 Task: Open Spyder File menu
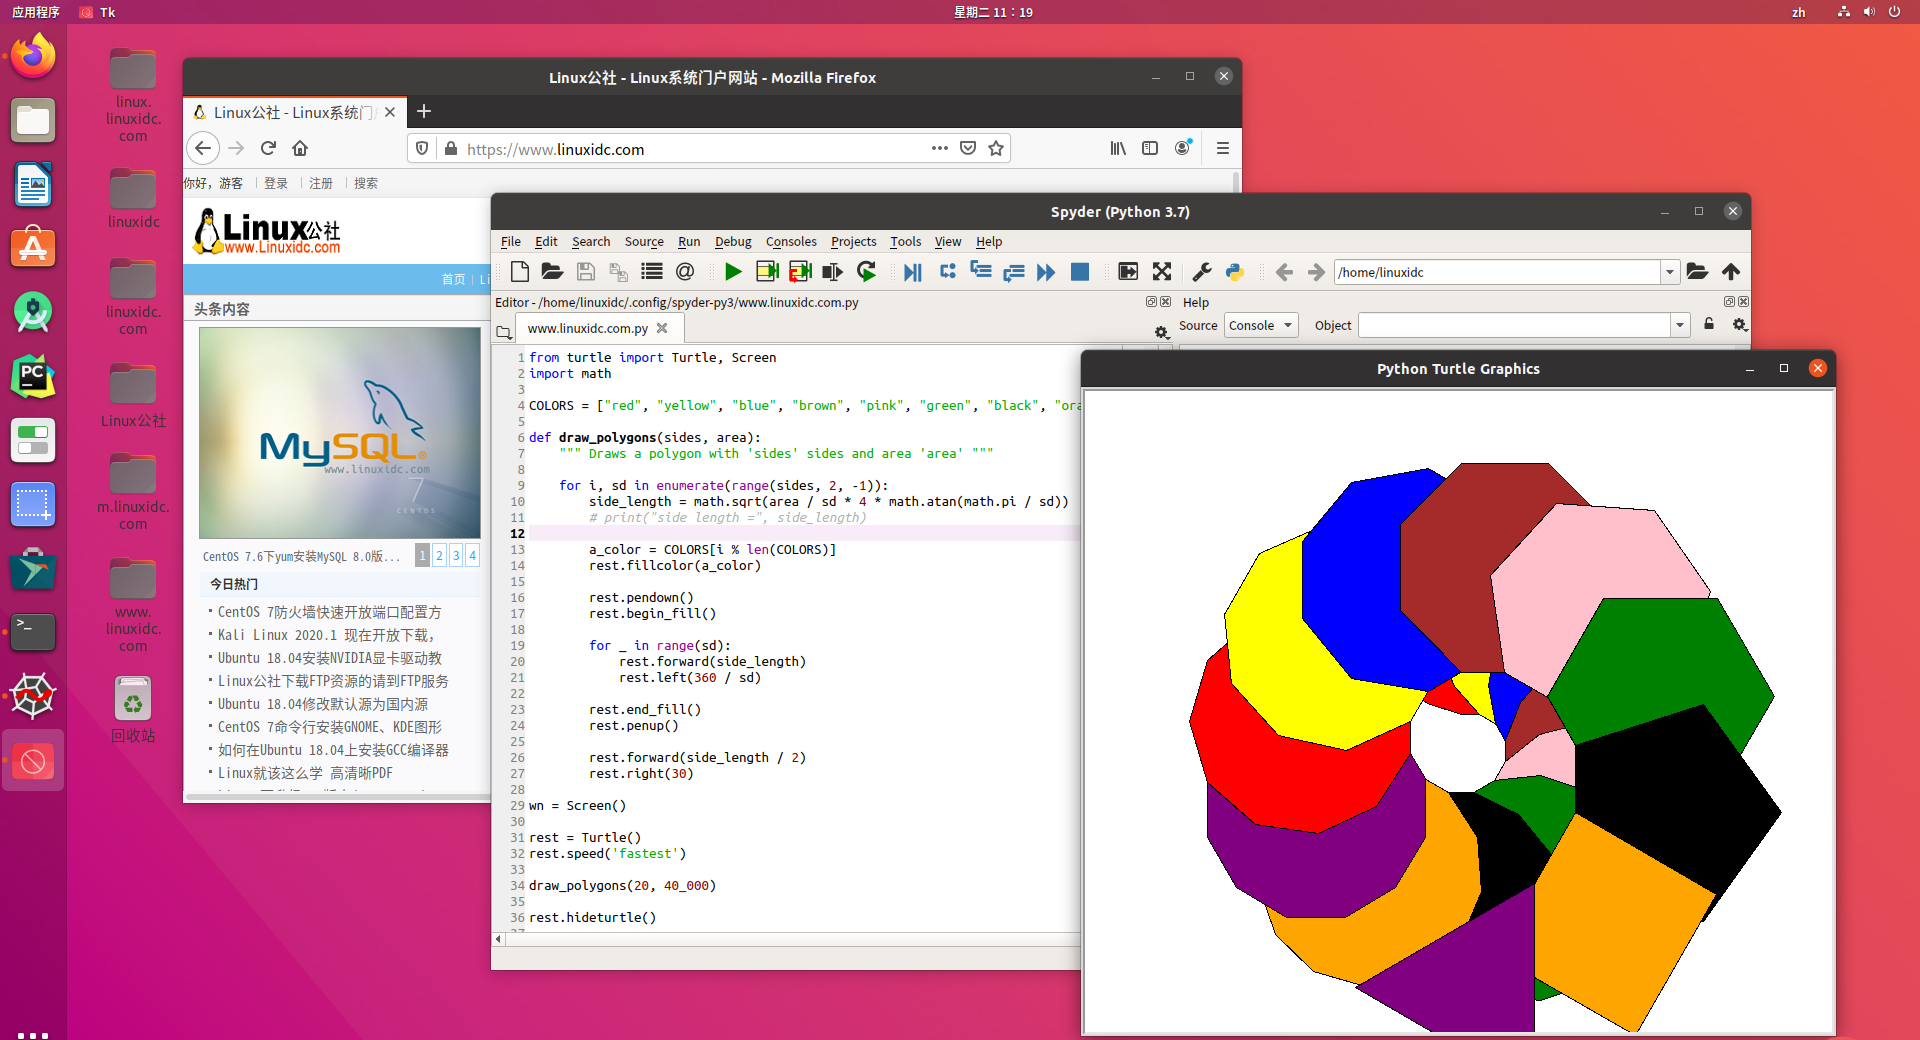coord(510,242)
